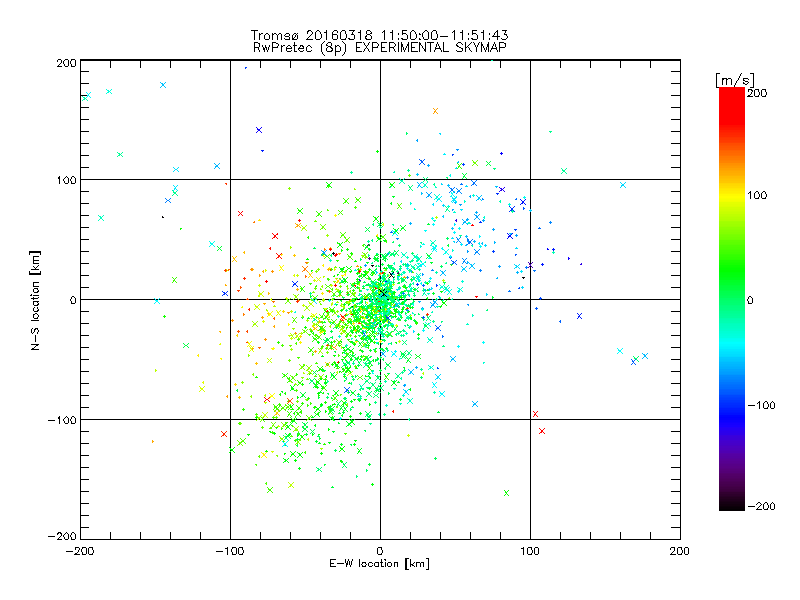The height and width of the screenshot is (600, 800).
Task: Click the colorbar tick label '-100'
Action: click(x=762, y=405)
